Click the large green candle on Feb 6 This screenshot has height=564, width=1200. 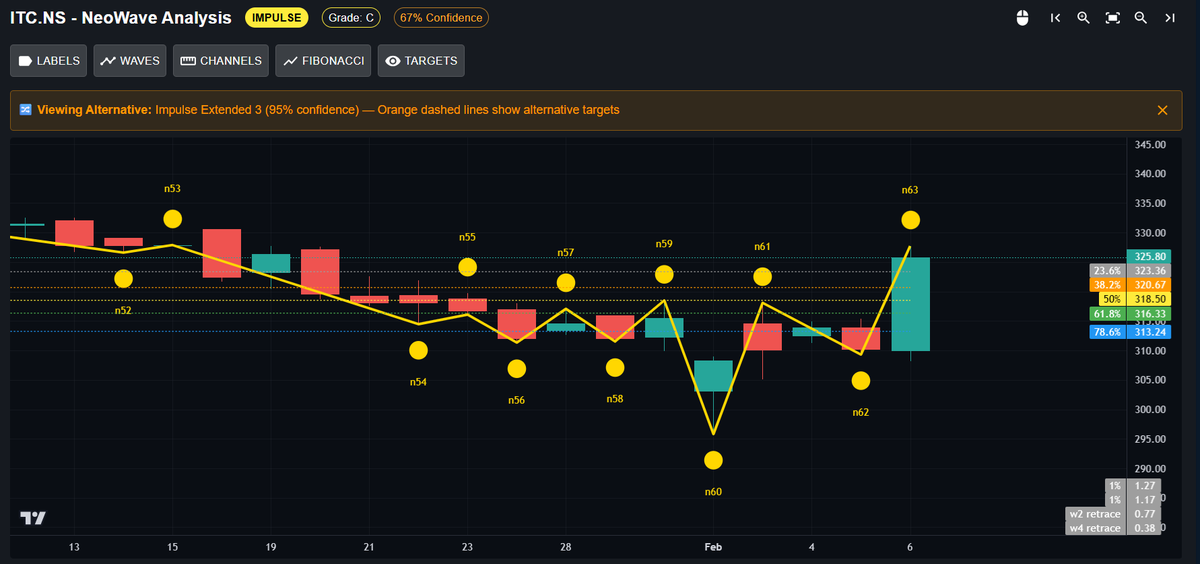point(911,304)
